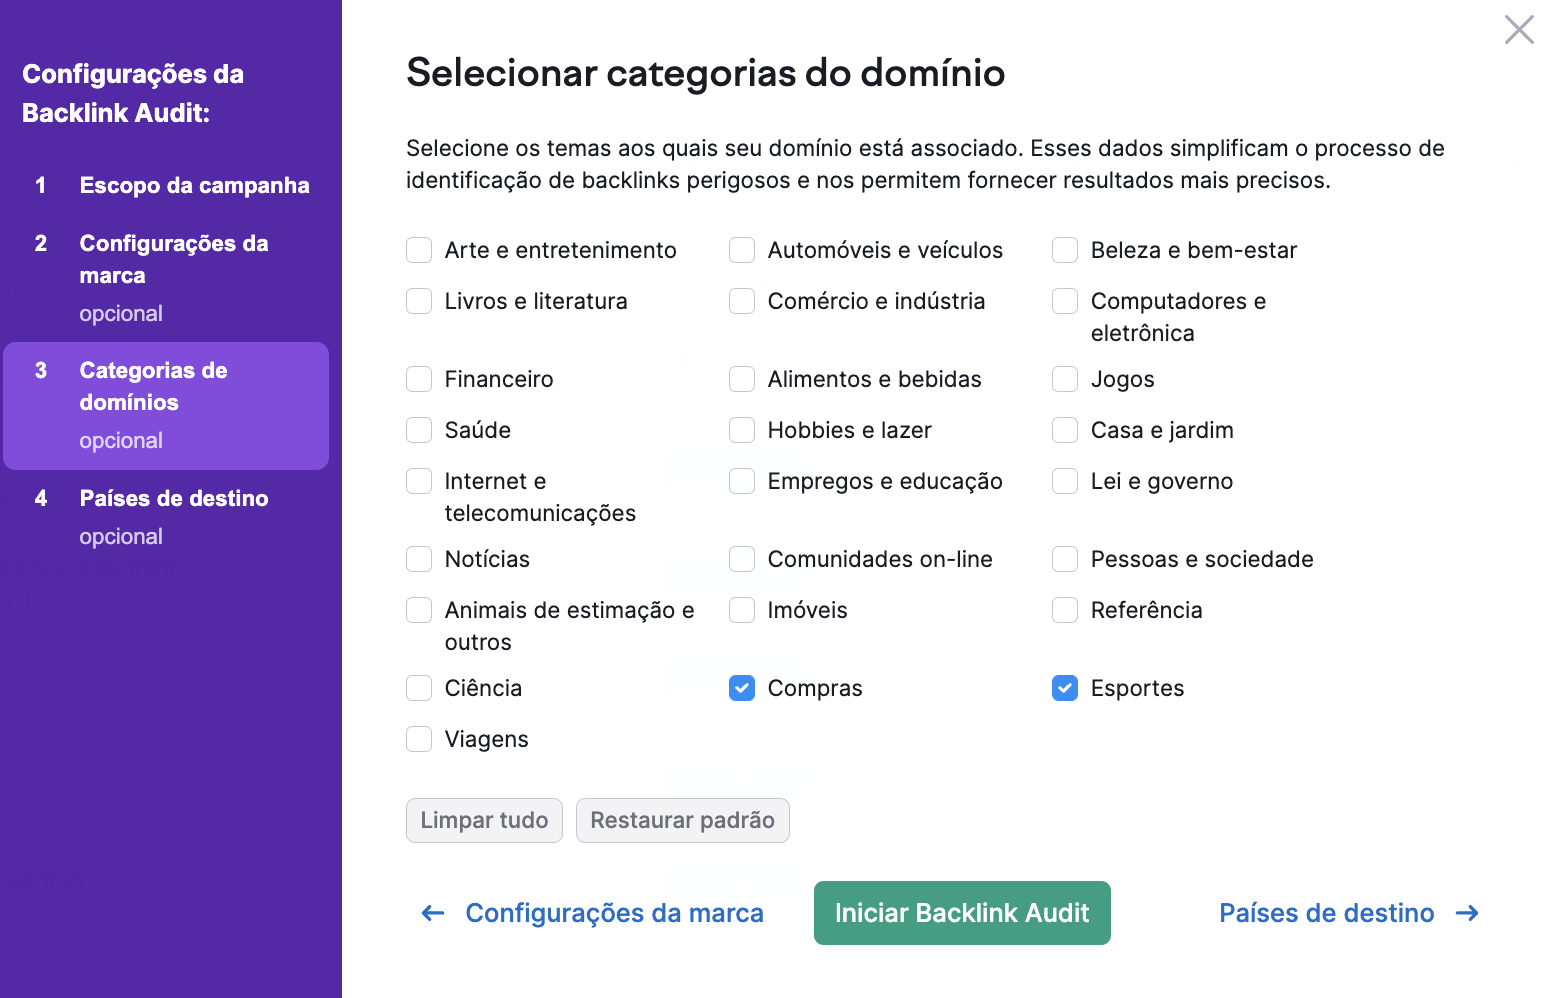1546x998 pixels.
Task: Select the Lei e governo checkbox
Action: (1065, 481)
